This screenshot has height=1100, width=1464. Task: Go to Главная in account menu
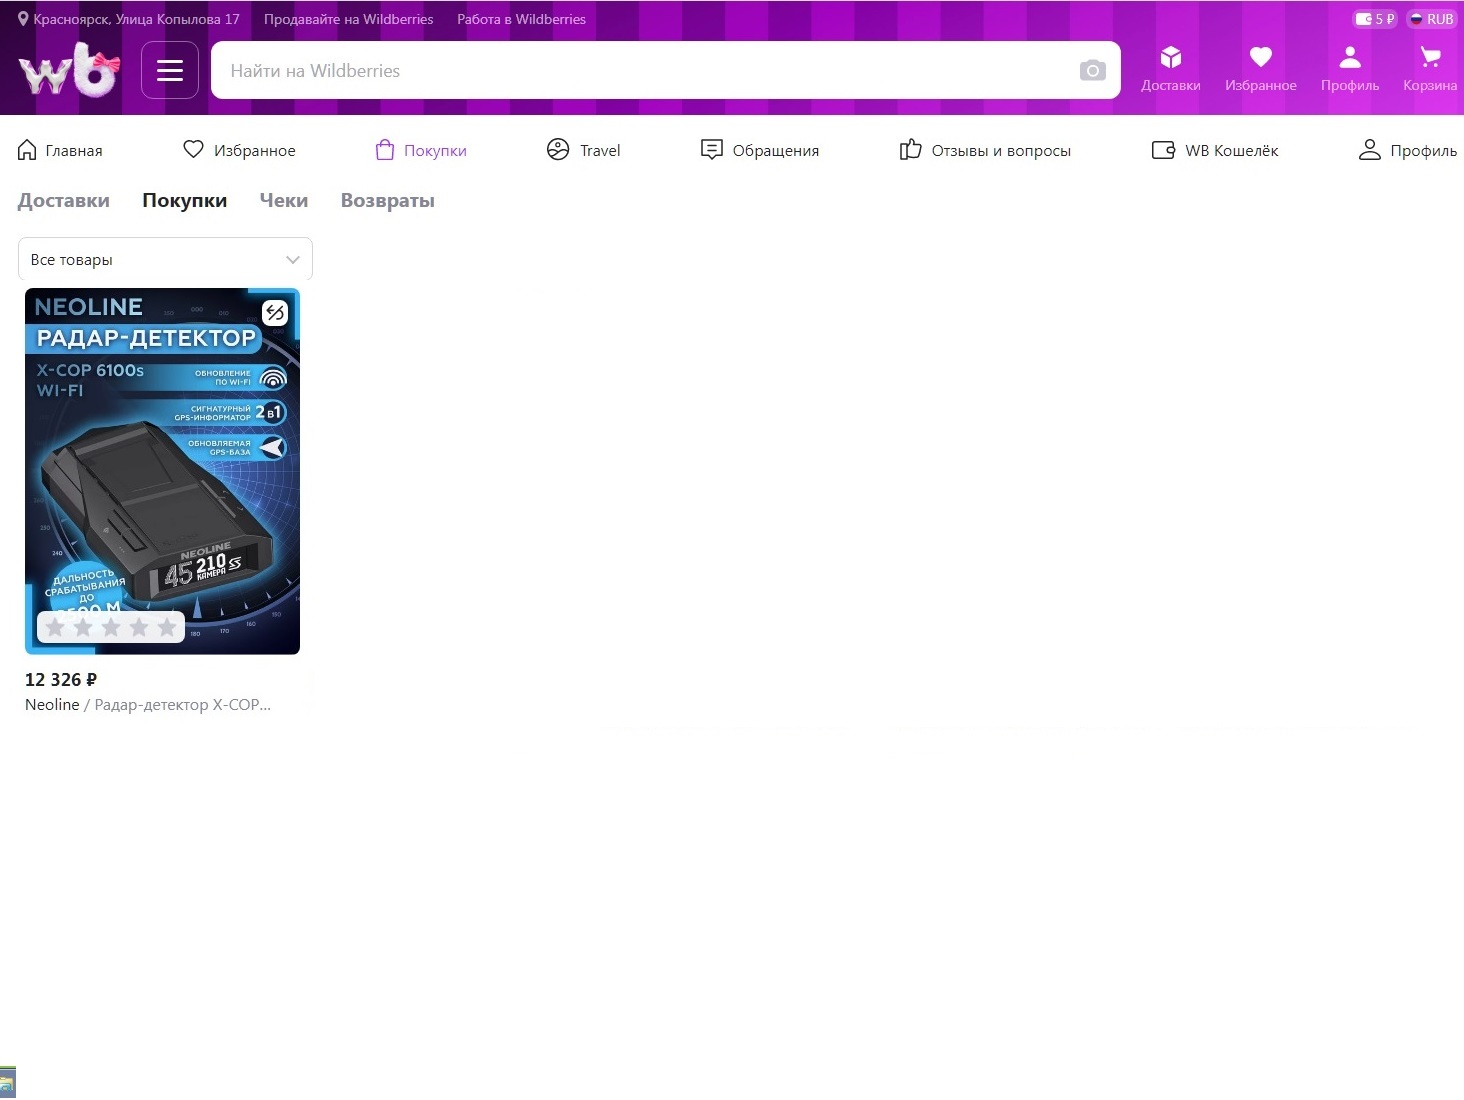point(60,150)
